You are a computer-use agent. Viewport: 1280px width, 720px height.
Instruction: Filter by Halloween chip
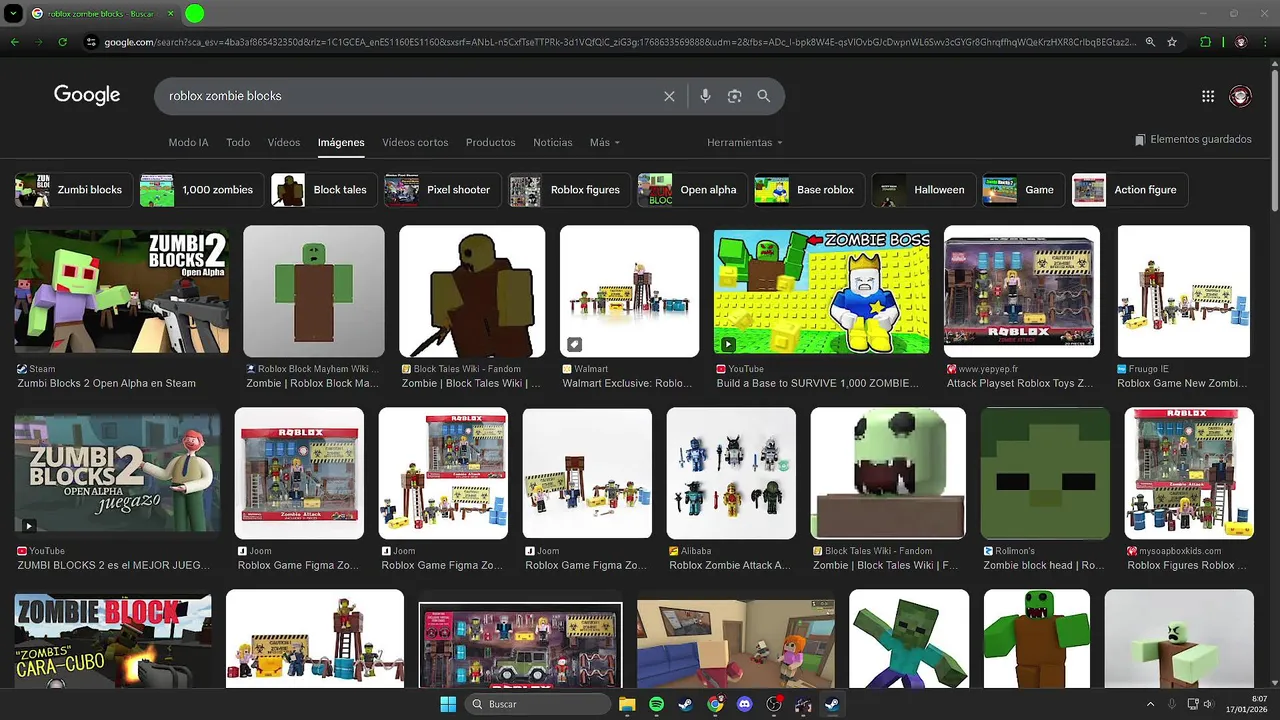coord(924,189)
